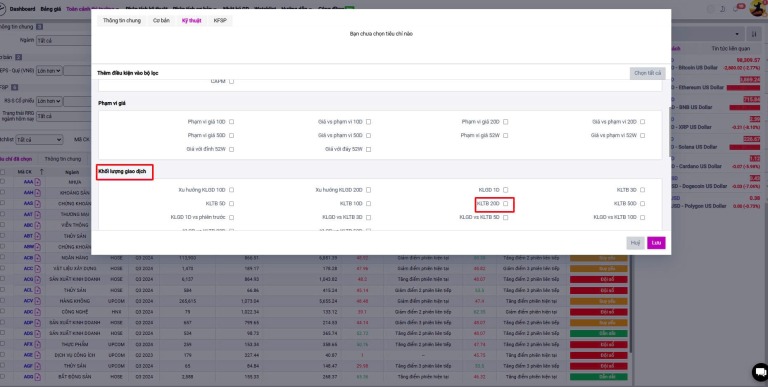
Task: Switch to KFSP tab in dialog
Action: pyautogui.click(x=220, y=21)
